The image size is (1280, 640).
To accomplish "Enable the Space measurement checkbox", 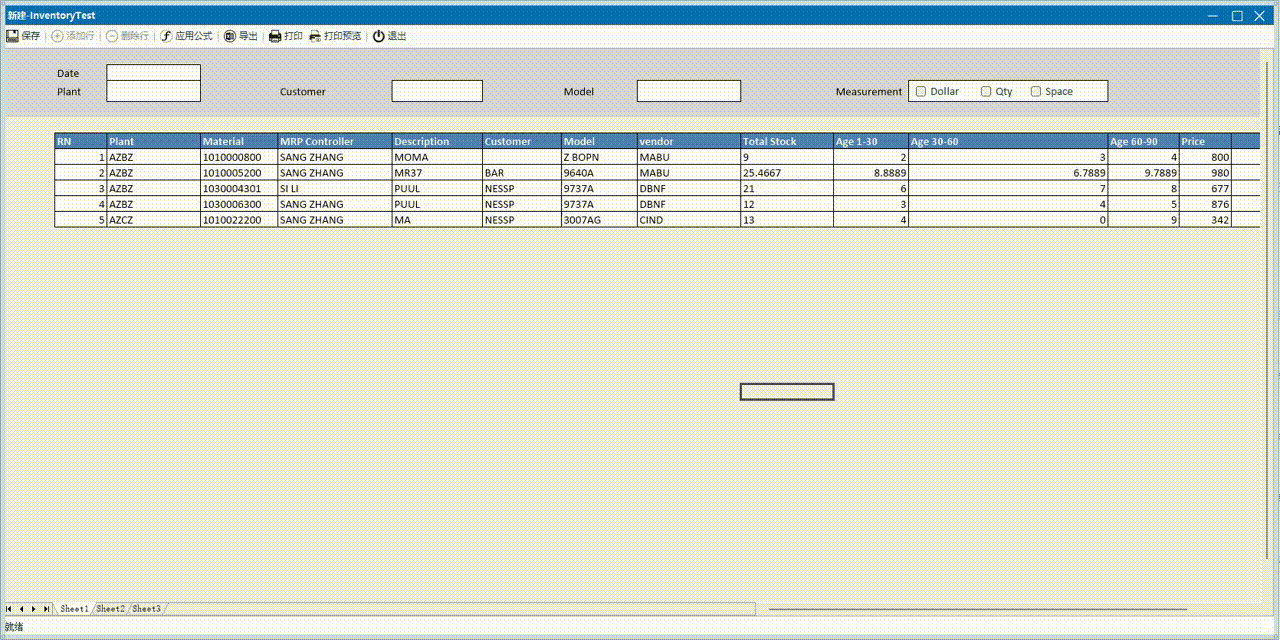I will pyautogui.click(x=1036, y=91).
